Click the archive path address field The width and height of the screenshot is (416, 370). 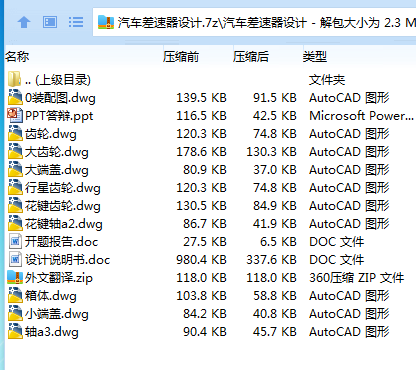pyautogui.click(x=255, y=22)
